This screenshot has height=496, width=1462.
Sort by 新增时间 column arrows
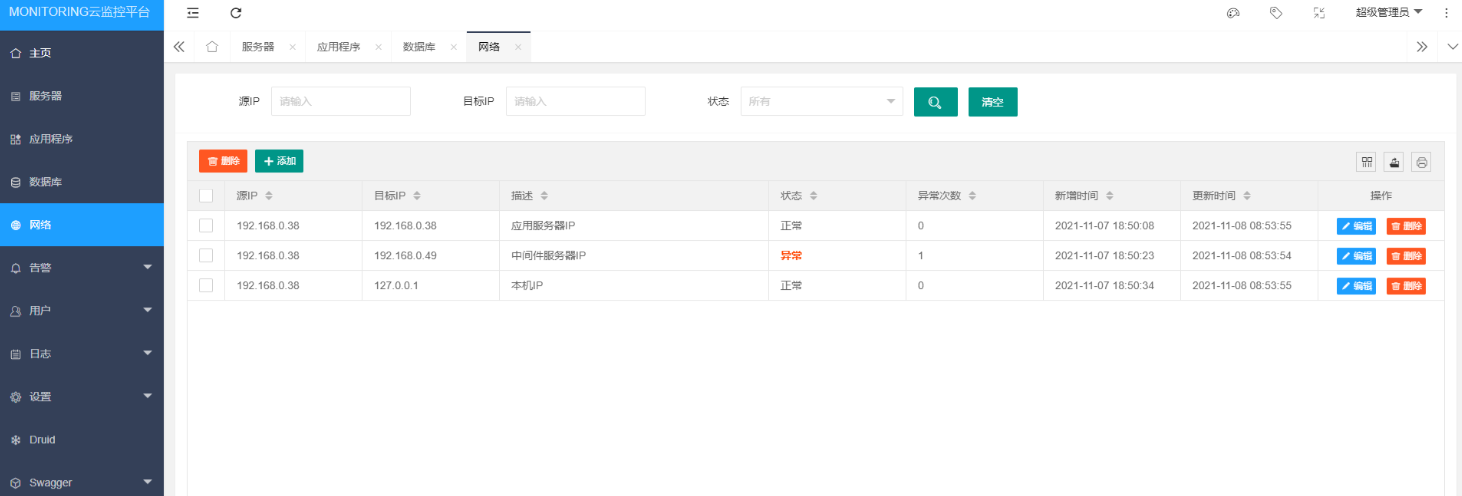pos(1110,196)
